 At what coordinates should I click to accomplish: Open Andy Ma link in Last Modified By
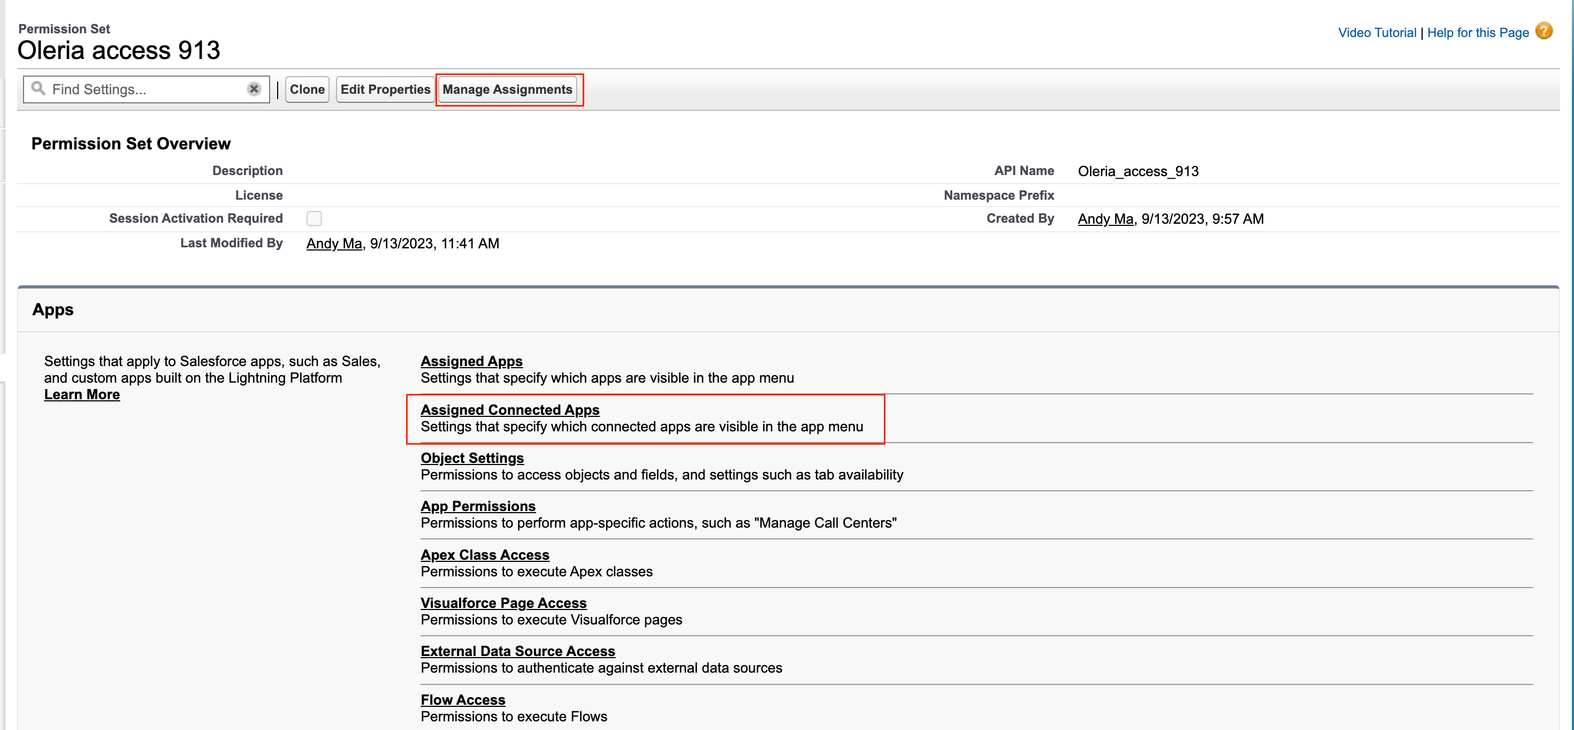coord(334,243)
